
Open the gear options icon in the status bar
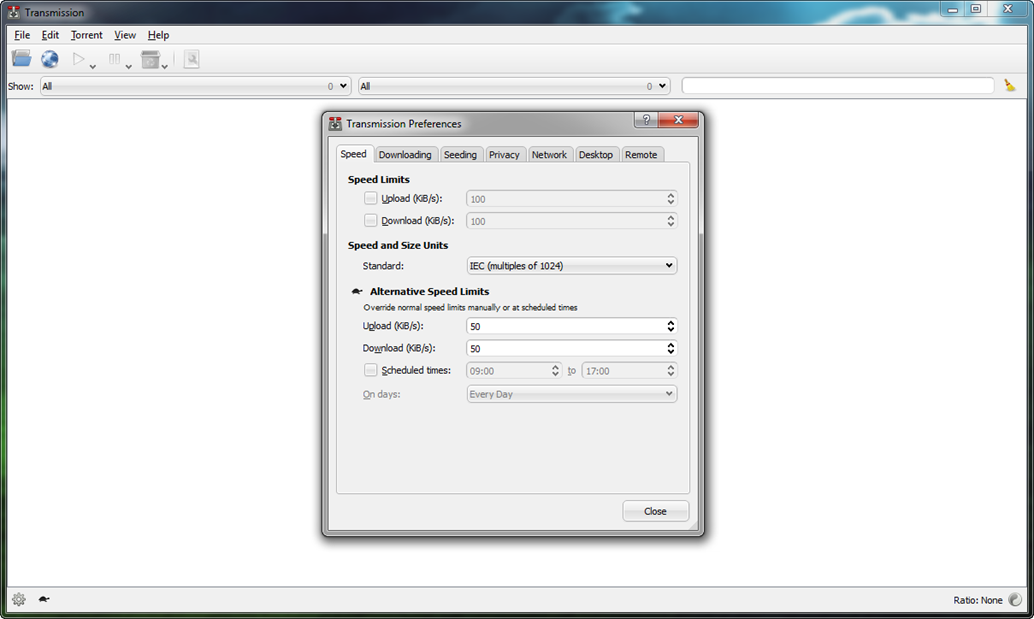pos(18,599)
